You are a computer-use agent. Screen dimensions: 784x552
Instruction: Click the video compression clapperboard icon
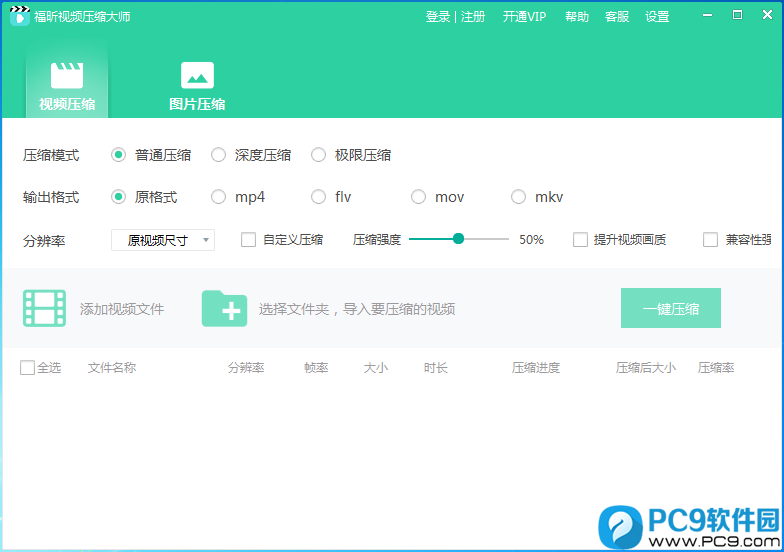coord(67,75)
